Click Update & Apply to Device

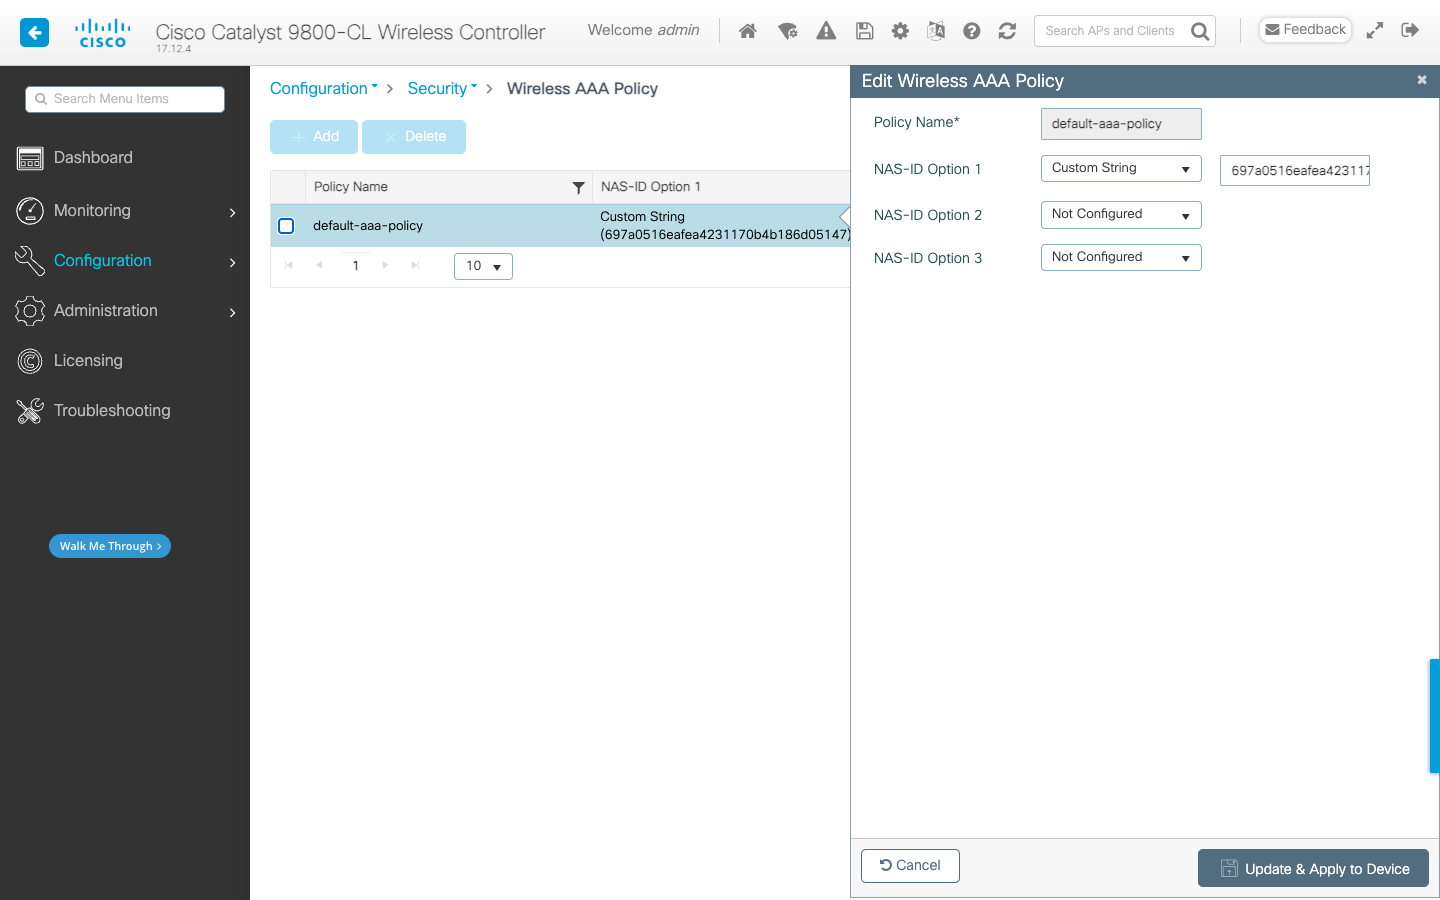click(x=1313, y=868)
